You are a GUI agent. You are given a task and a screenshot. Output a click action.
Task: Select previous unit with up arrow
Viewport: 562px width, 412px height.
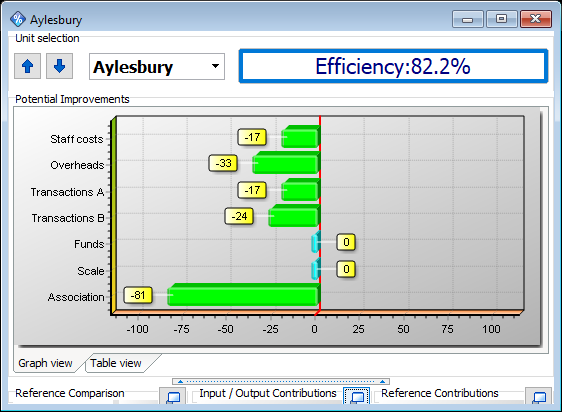click(x=27, y=66)
